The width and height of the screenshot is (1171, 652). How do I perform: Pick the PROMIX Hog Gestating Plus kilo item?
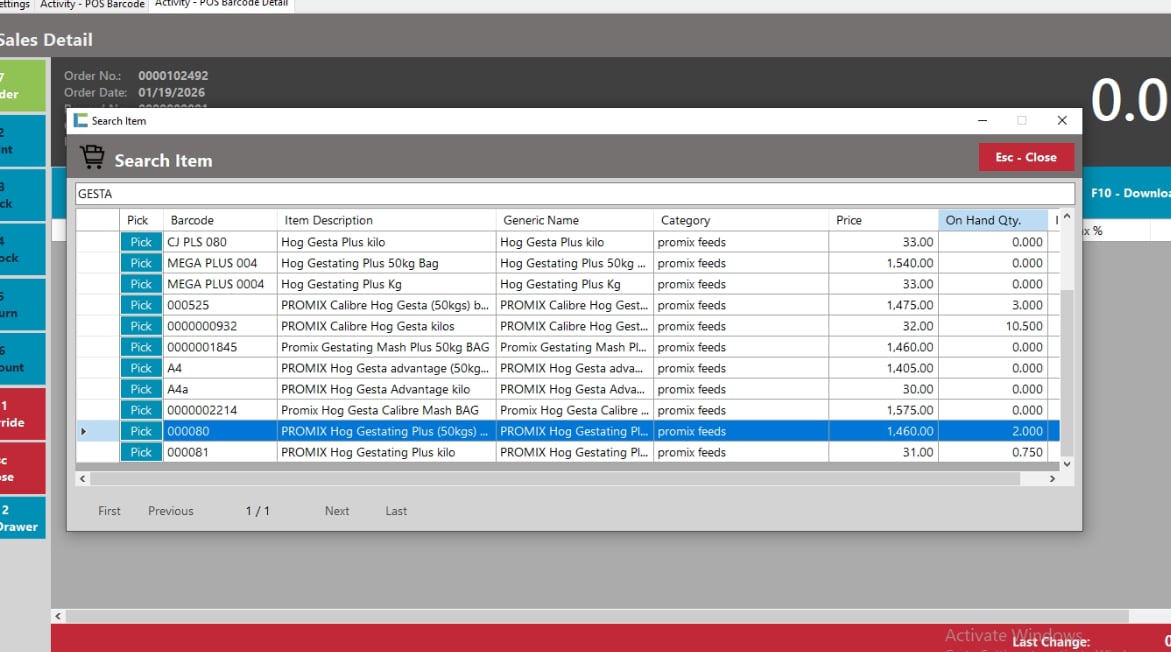click(x=141, y=453)
